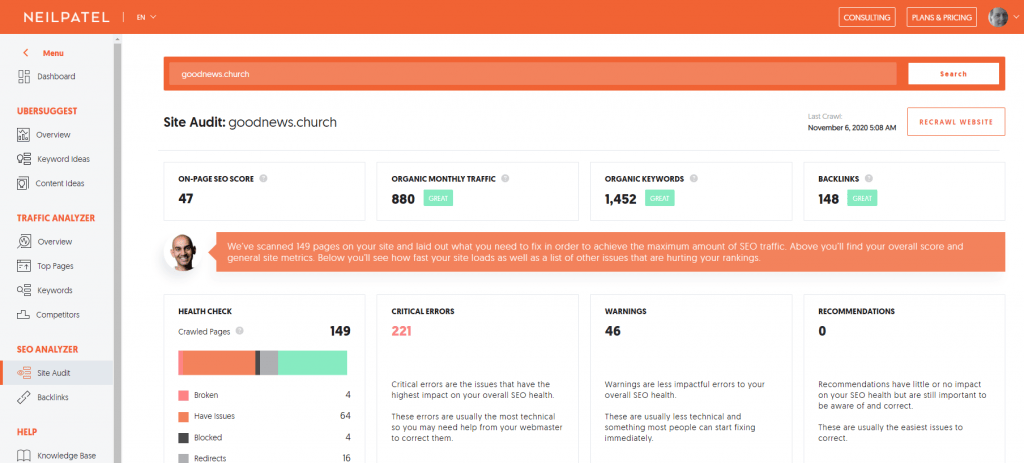Click the NEILPATEL logo

(x=67, y=18)
